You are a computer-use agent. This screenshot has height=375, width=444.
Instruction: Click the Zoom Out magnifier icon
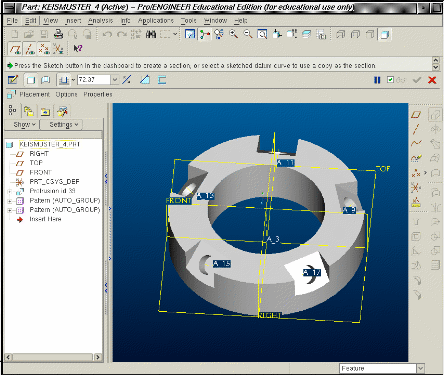pyautogui.click(x=248, y=34)
